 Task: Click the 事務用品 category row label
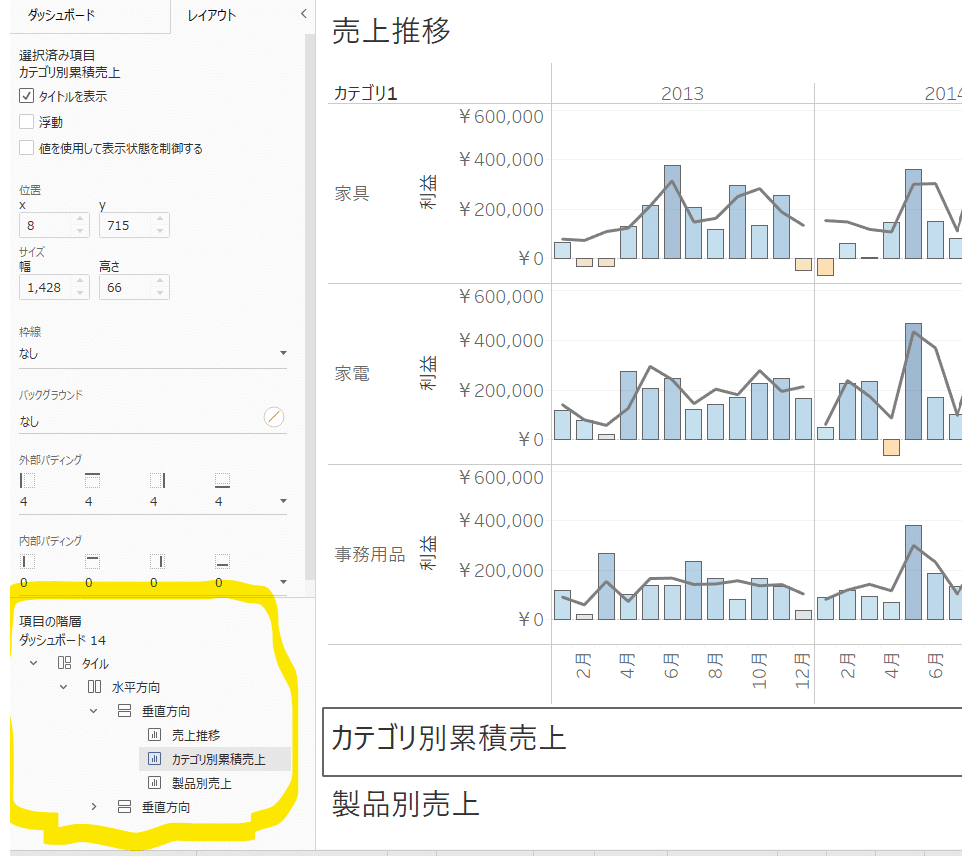click(369, 554)
